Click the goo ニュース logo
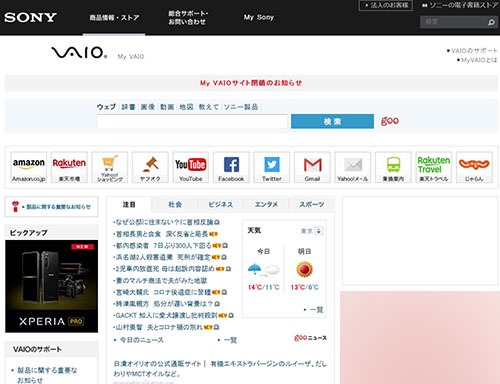 (x=310, y=338)
